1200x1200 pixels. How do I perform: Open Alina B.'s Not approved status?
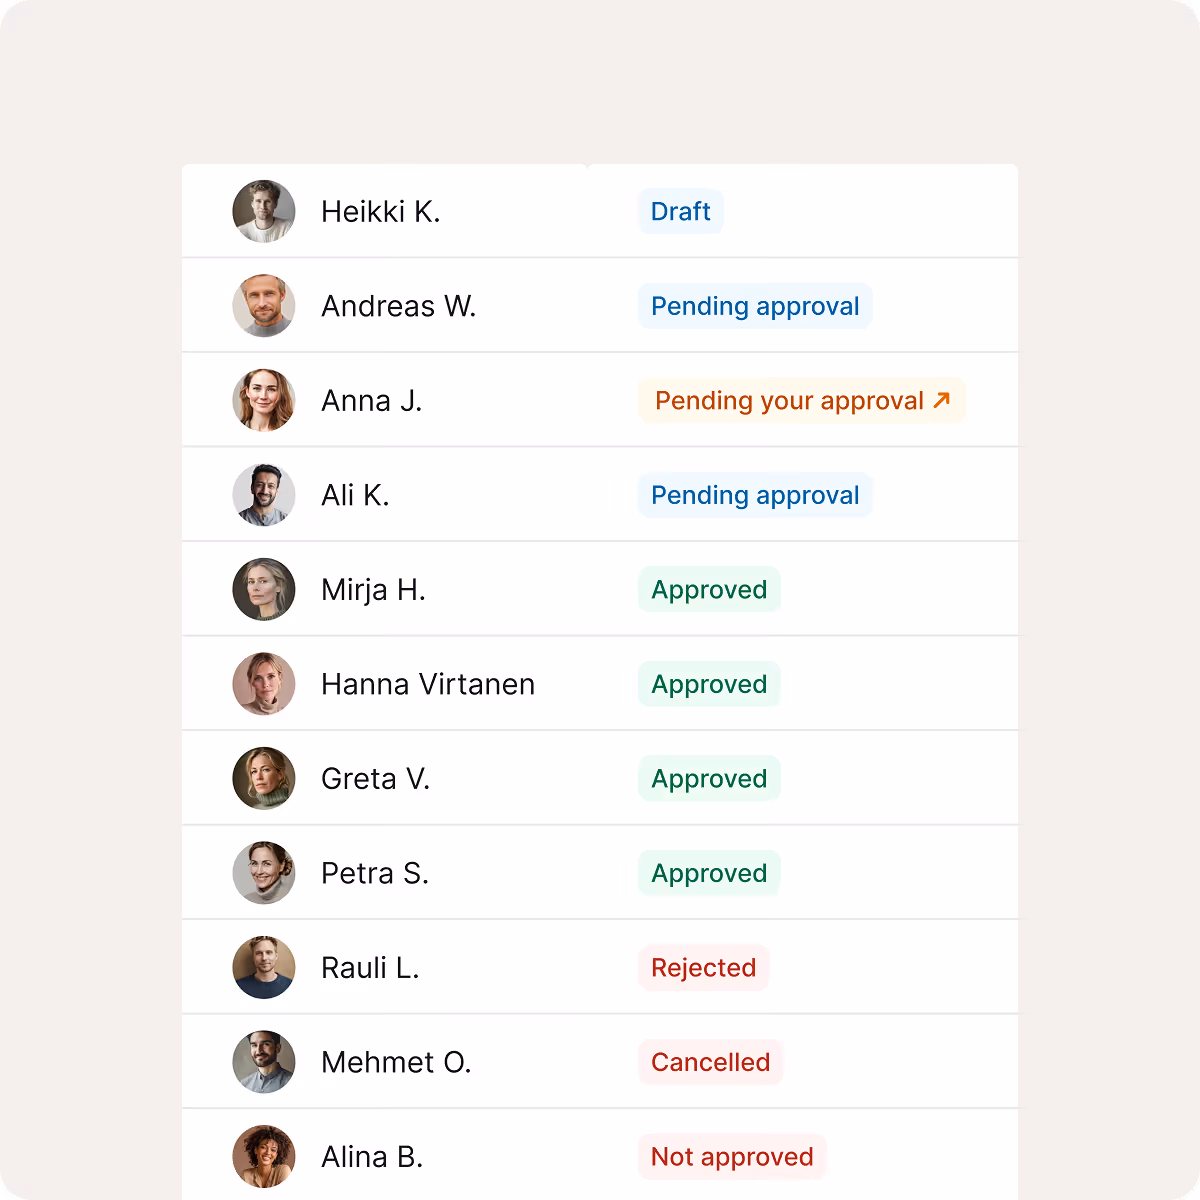coord(731,1156)
